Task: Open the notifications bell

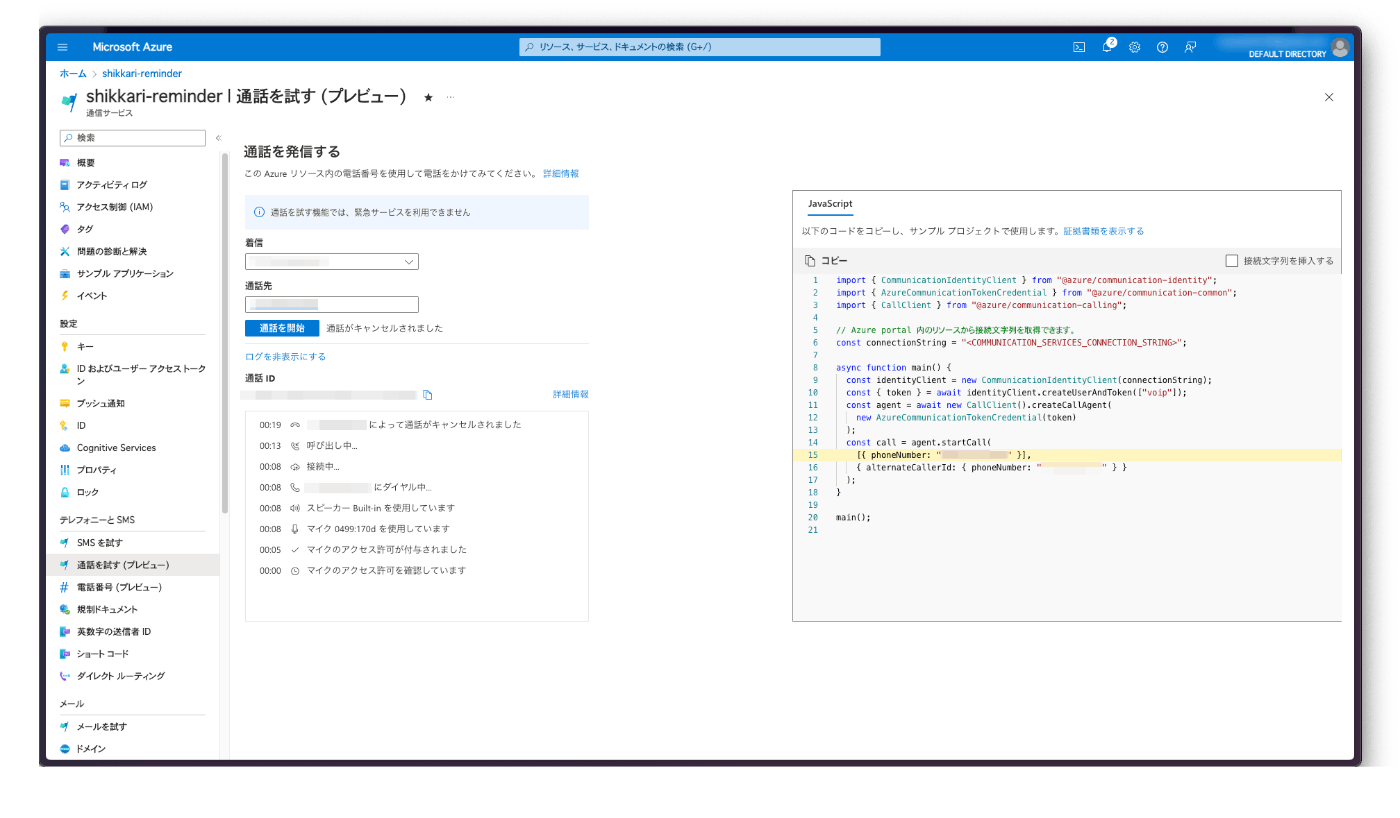Action: click(x=1108, y=46)
